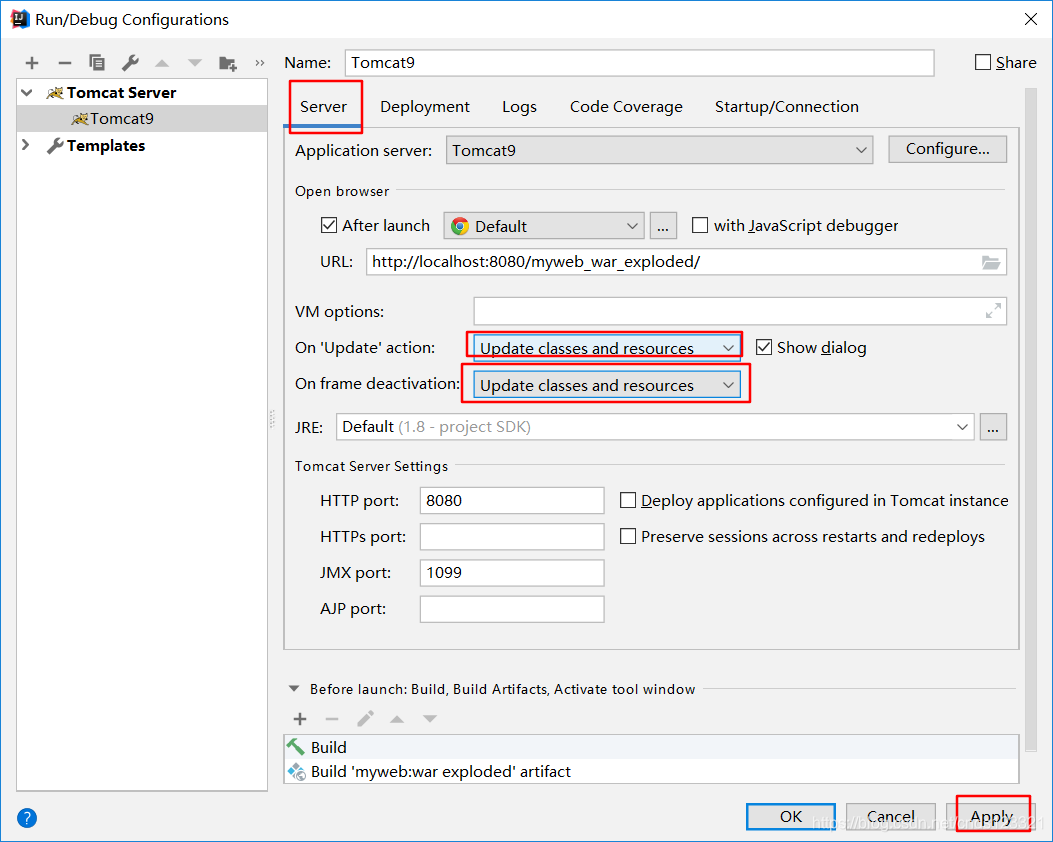Click browser browse ellipsis button
Screen dimensions: 1053x842
coord(663,226)
